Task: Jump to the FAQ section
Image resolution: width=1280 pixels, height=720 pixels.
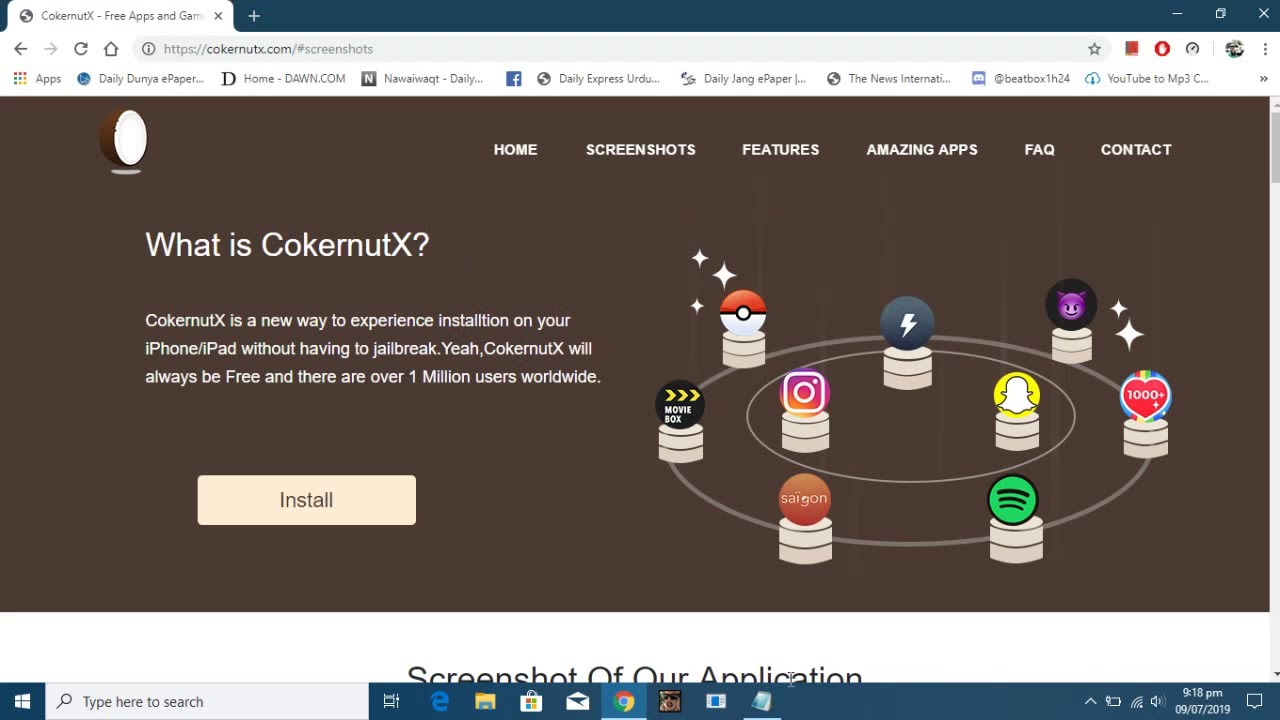Action: pos(1039,149)
